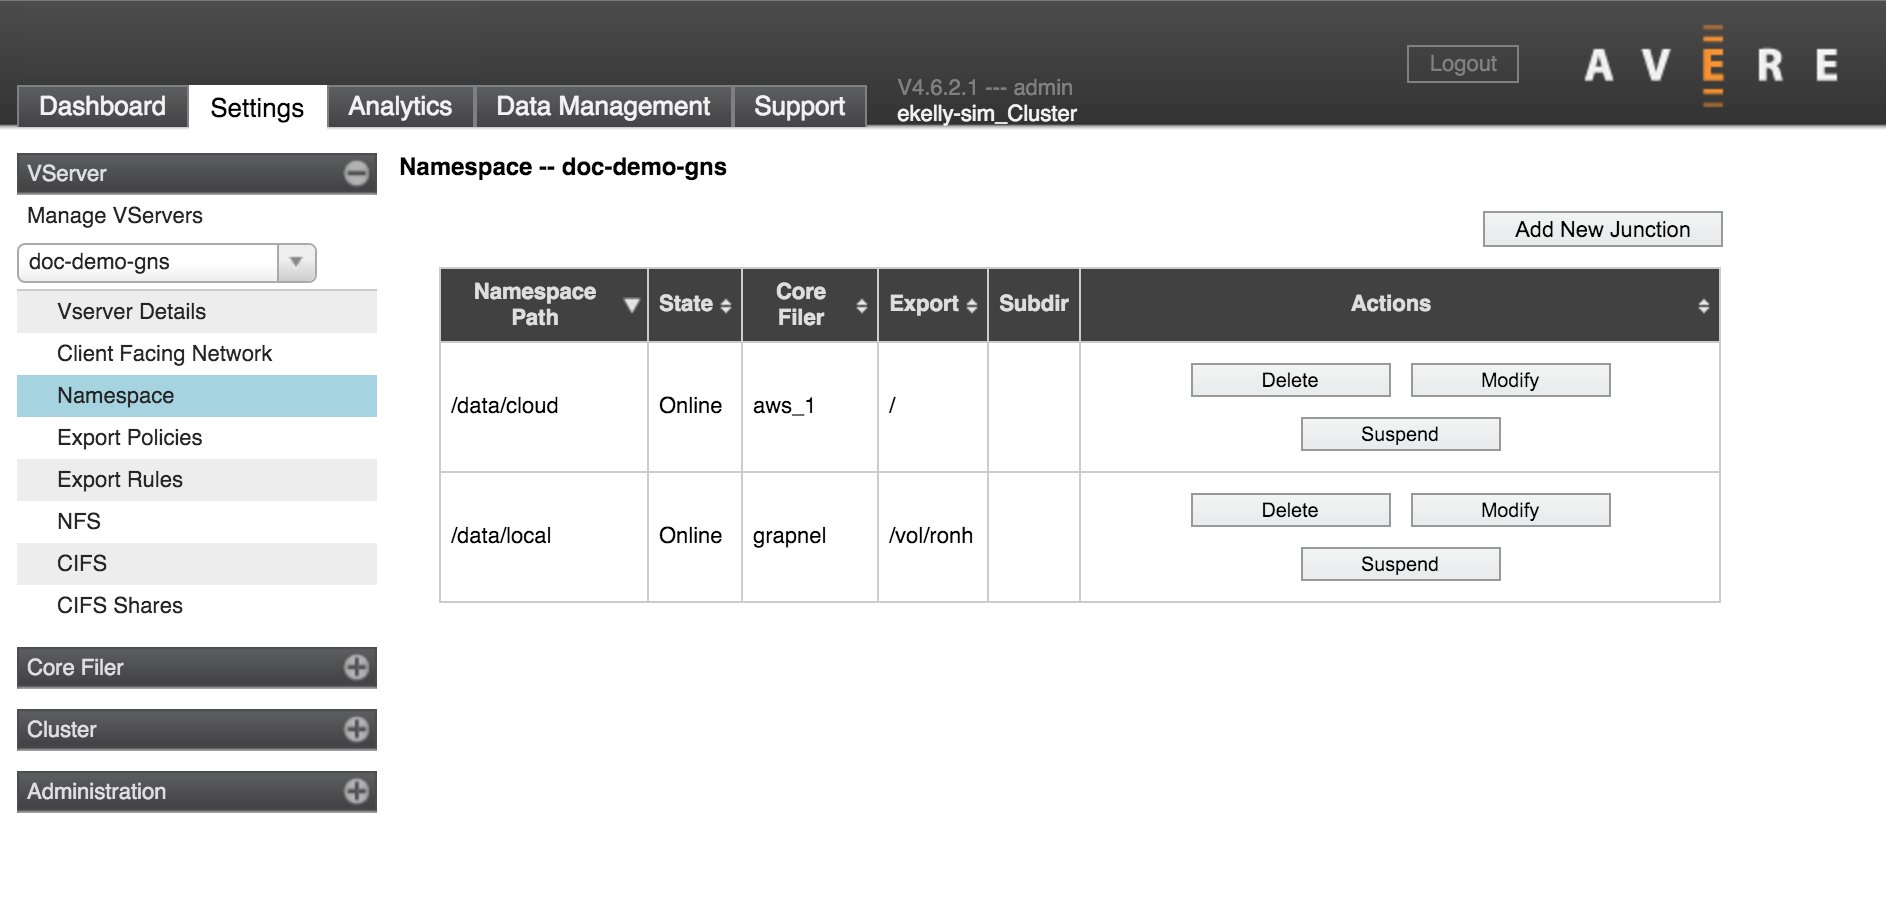Sort by Namespace Path arrow
Image resolution: width=1886 pixels, height=902 pixels.
coord(631,305)
